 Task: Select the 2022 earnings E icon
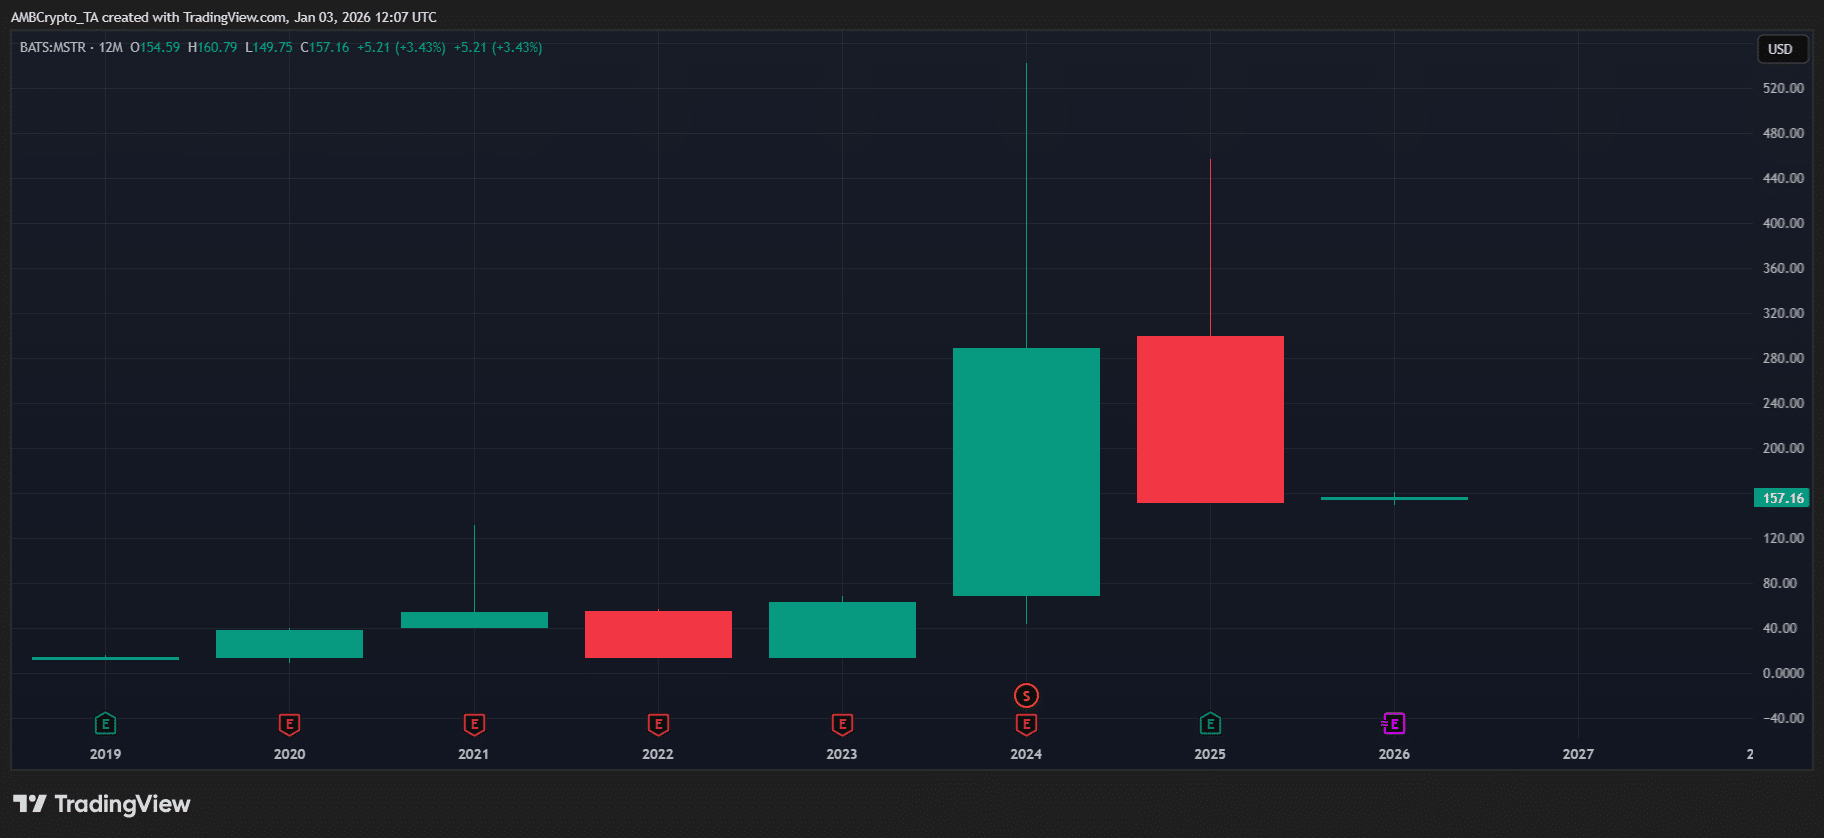click(x=658, y=723)
